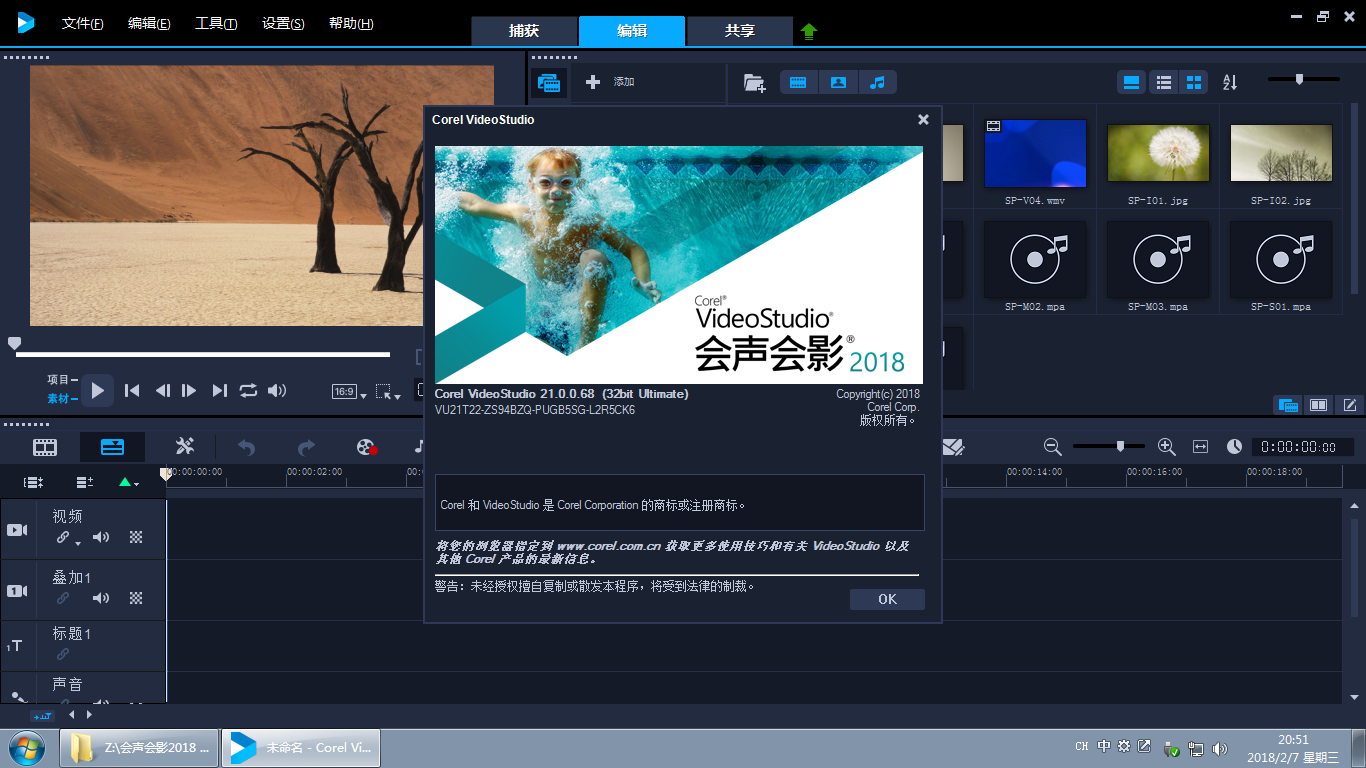The width and height of the screenshot is (1366, 768).
Task: Toggle show photos filter
Action: click(x=838, y=83)
